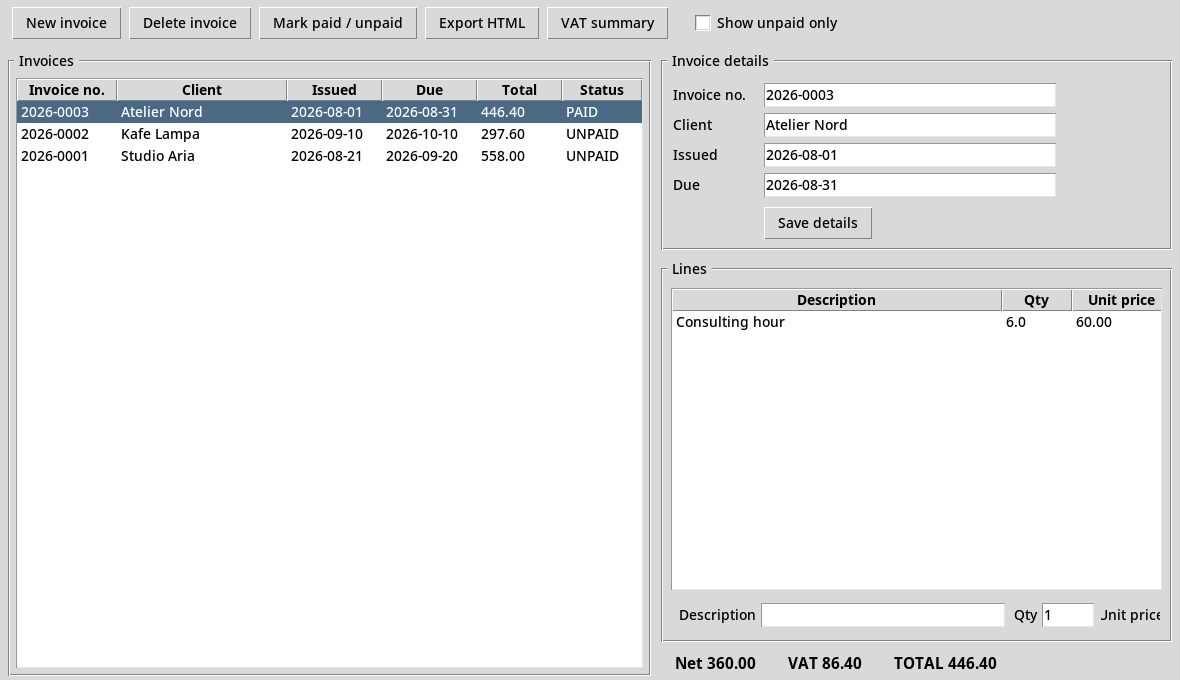Click the Export HTML button
The image size is (1180, 680).
point(482,23)
